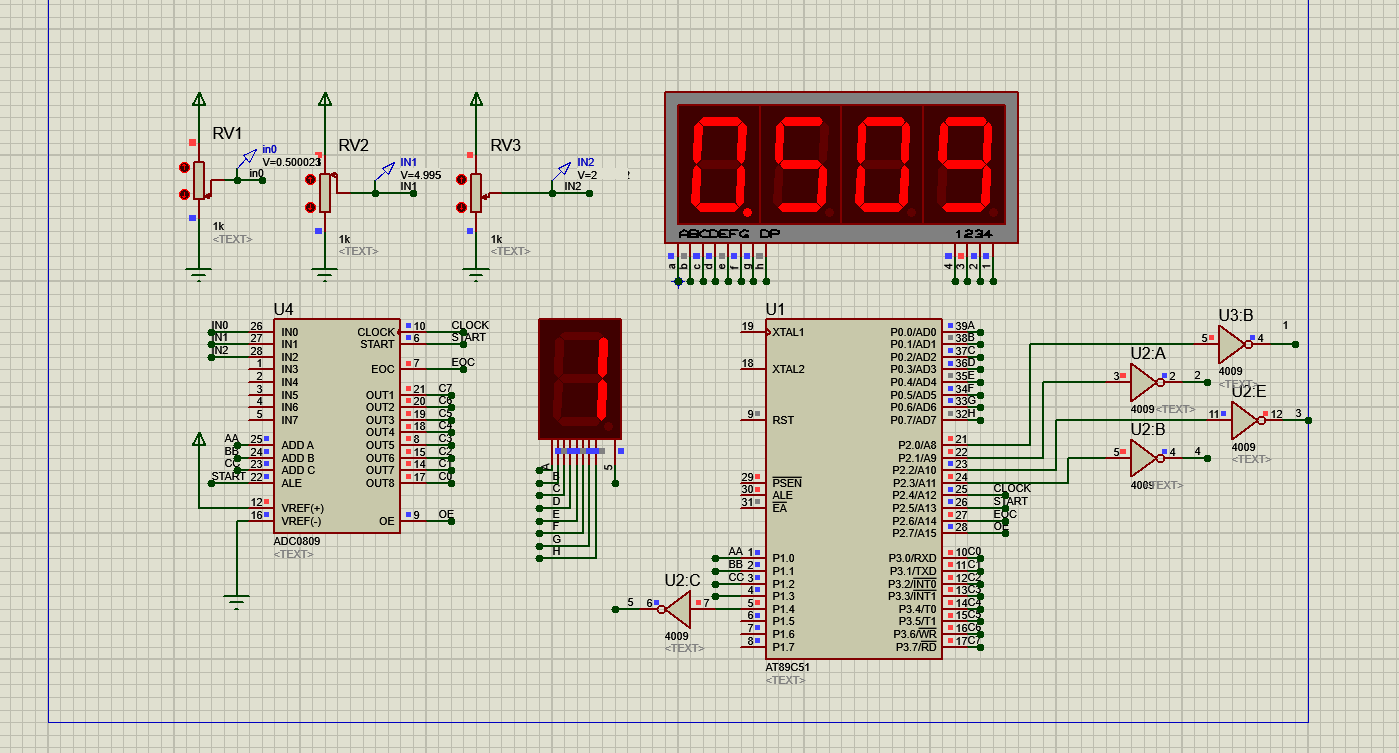Select the single-digit seven-segment display
Viewport: 1399px width, 753px height.
click(x=580, y=379)
